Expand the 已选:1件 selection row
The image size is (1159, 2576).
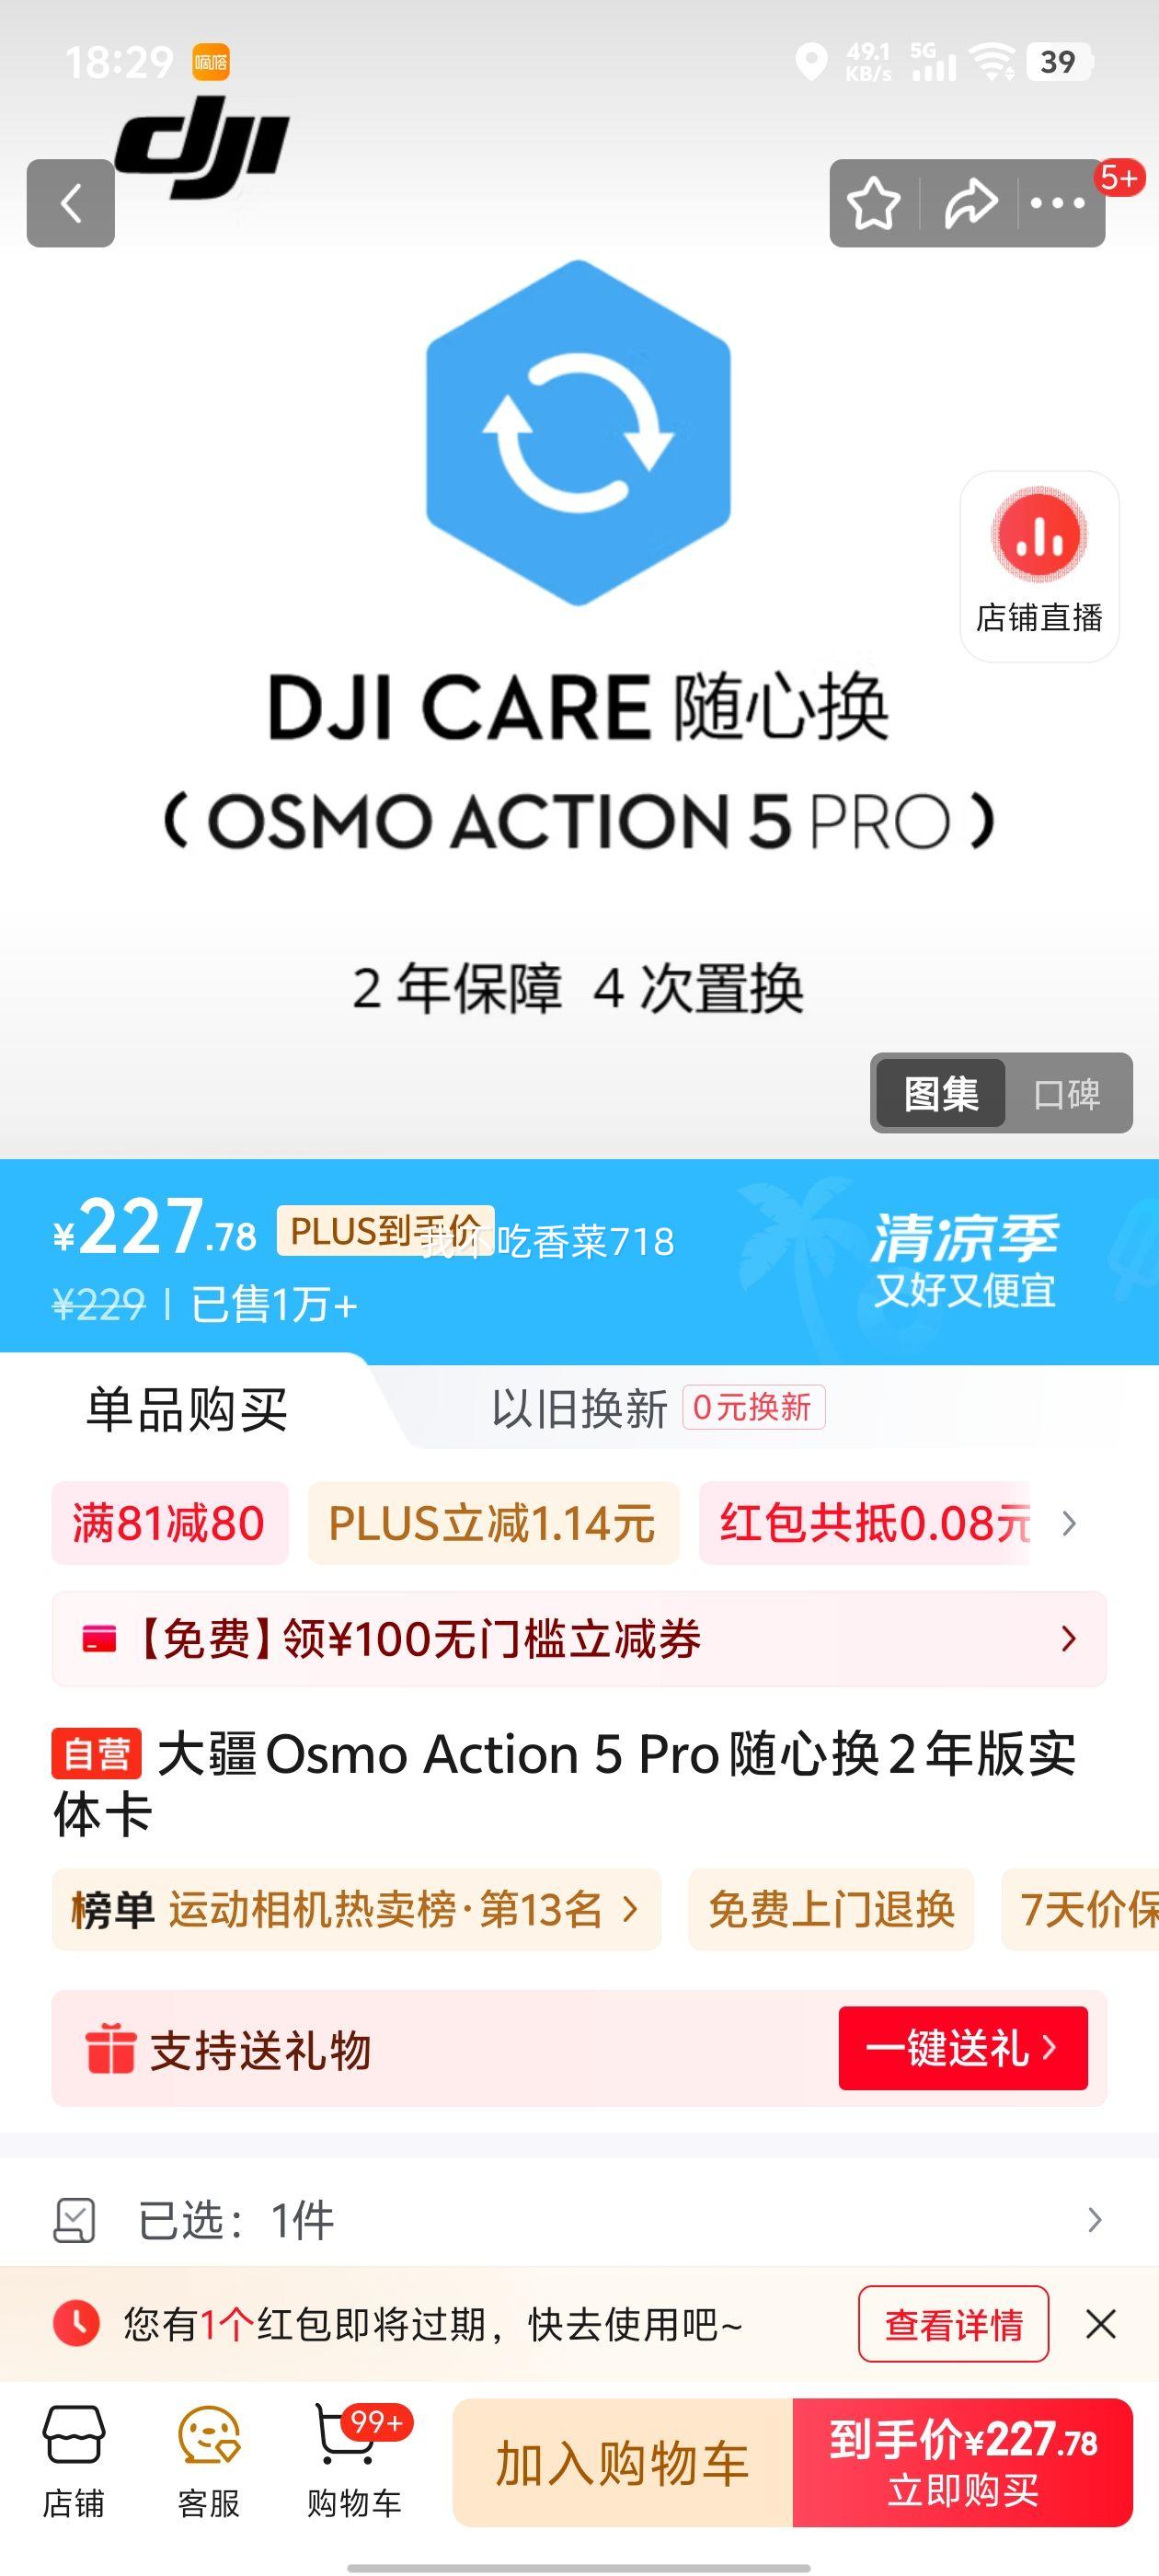pyautogui.click(x=579, y=2220)
